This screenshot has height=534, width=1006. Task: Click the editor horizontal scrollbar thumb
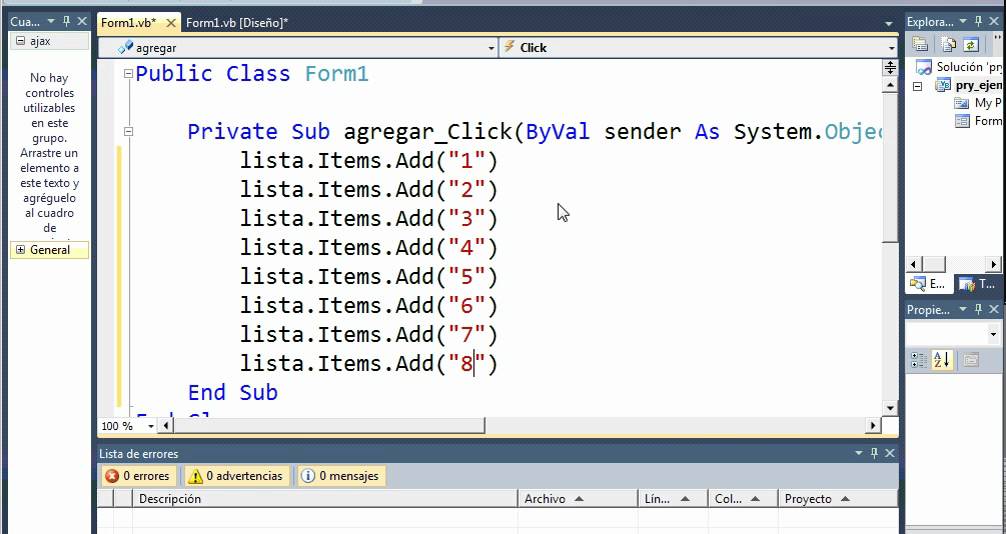click(329, 426)
